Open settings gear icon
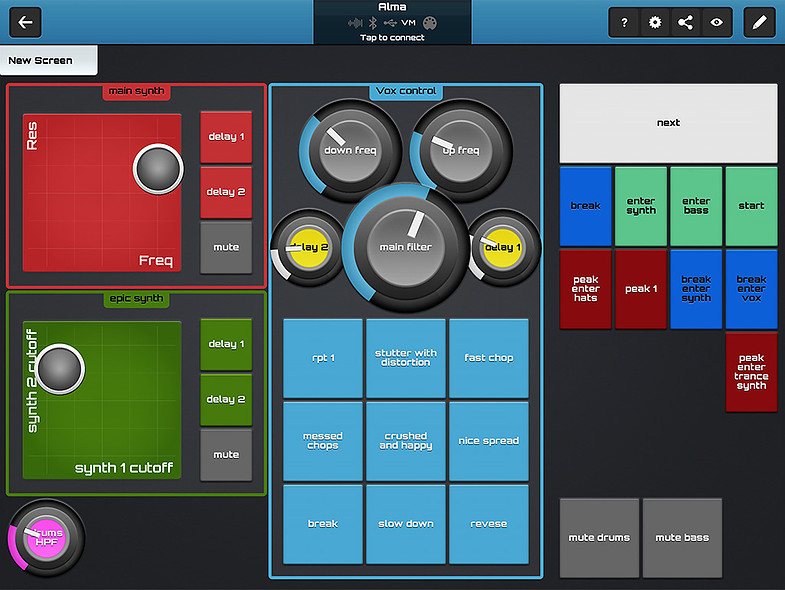 (655, 23)
